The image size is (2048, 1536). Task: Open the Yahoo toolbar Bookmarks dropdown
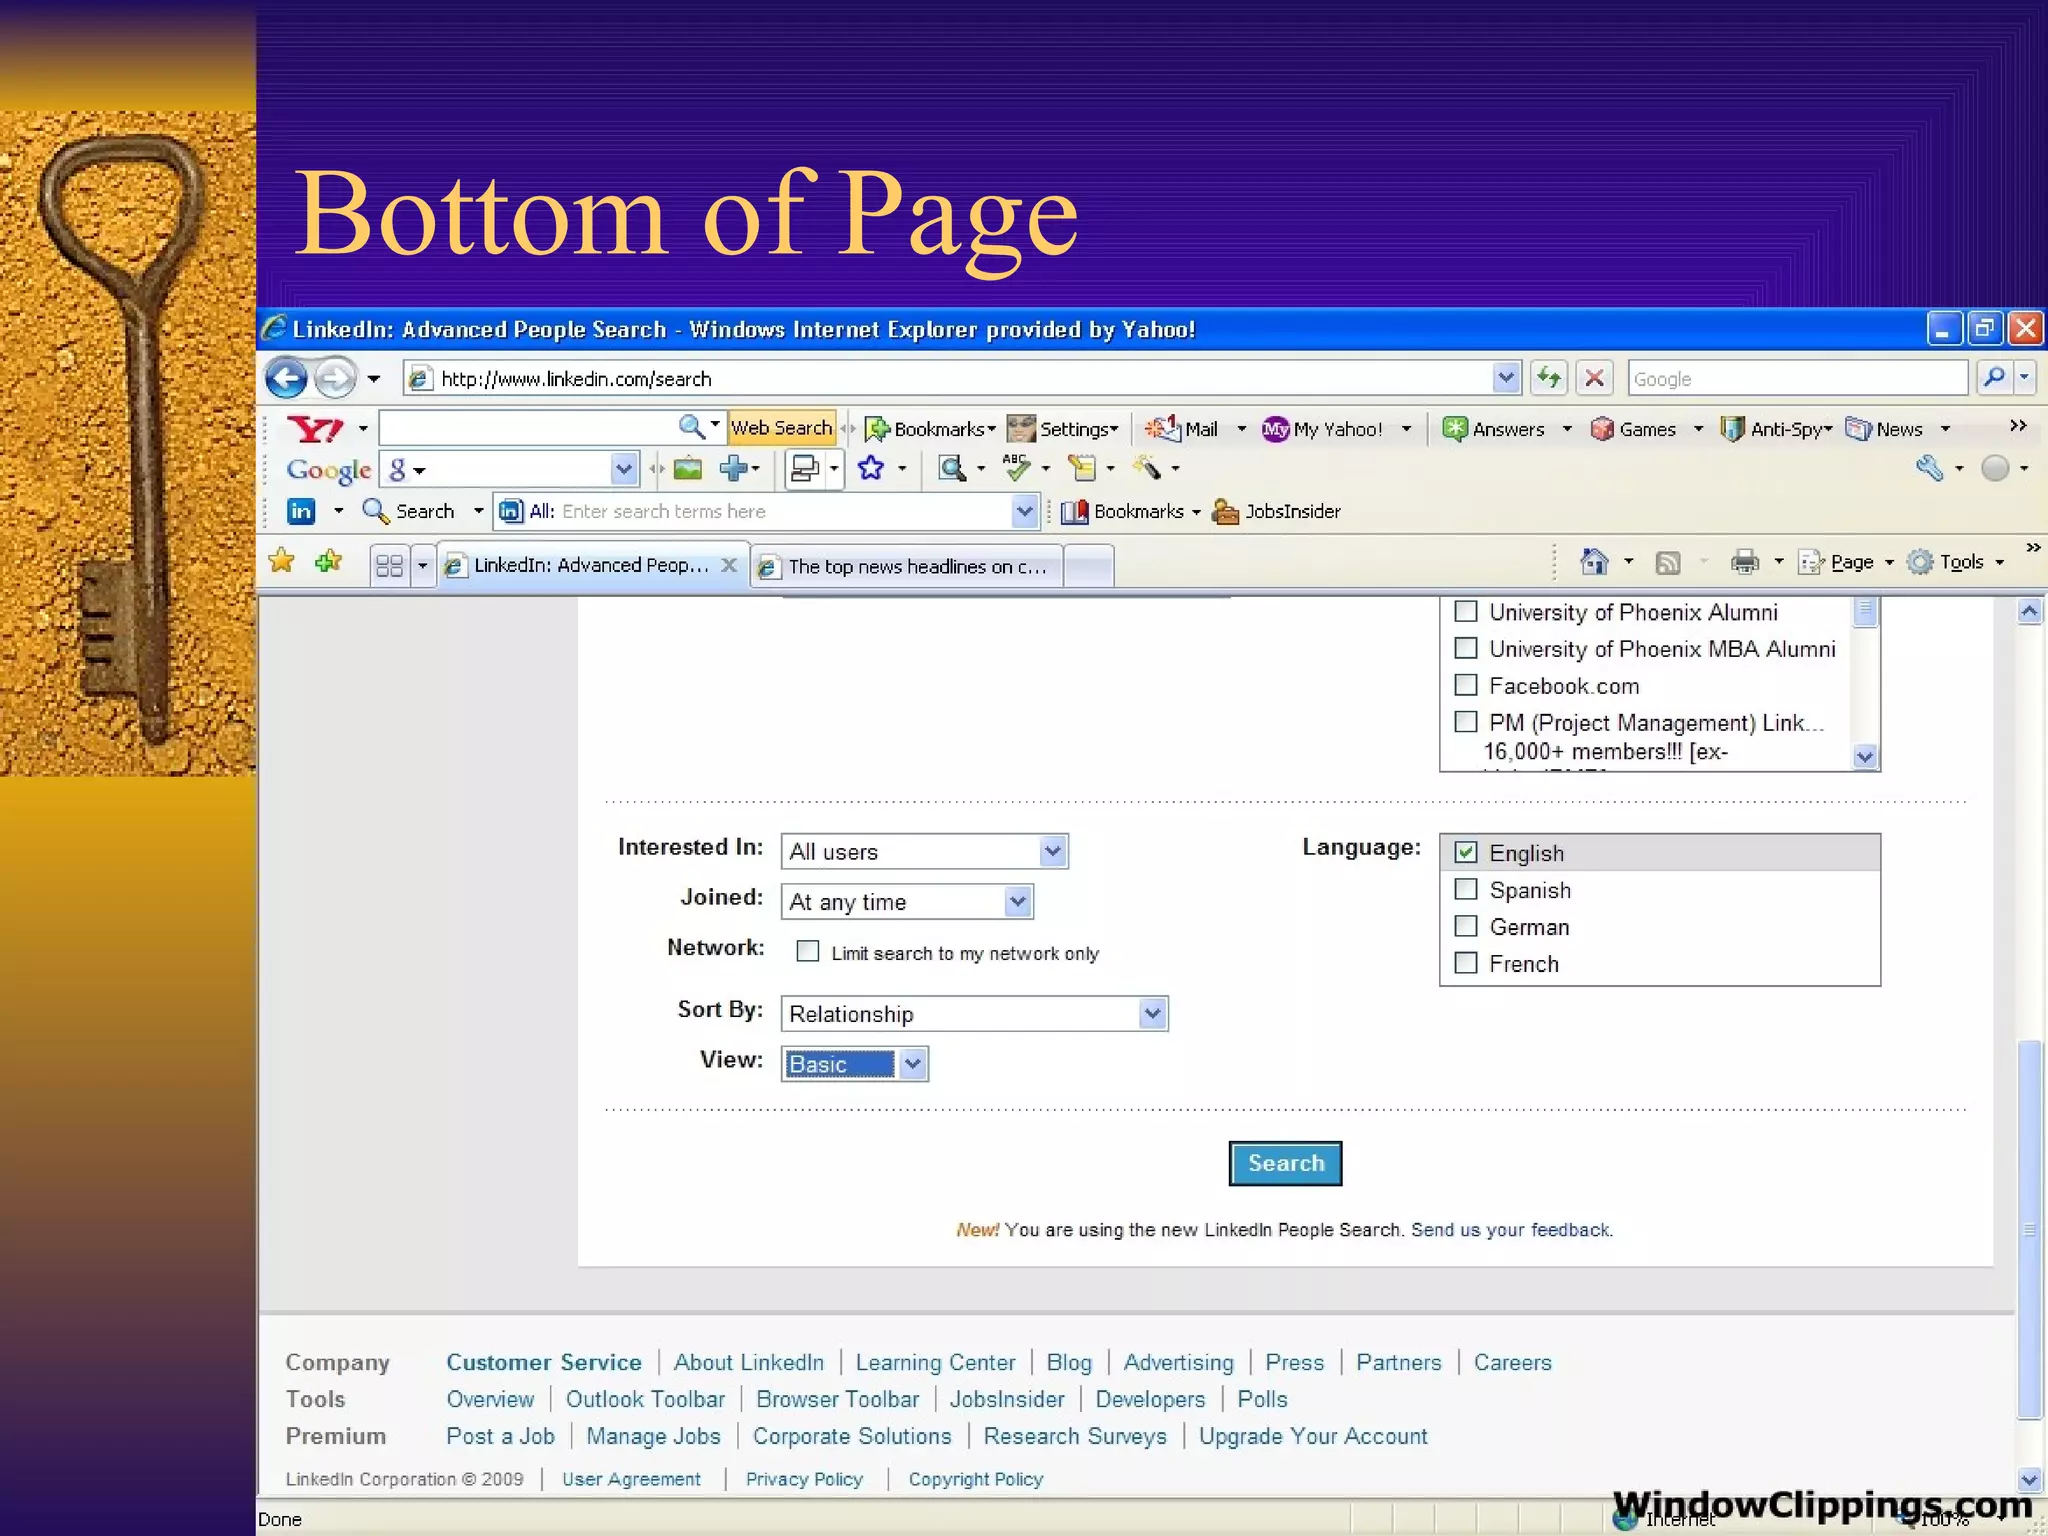point(931,429)
